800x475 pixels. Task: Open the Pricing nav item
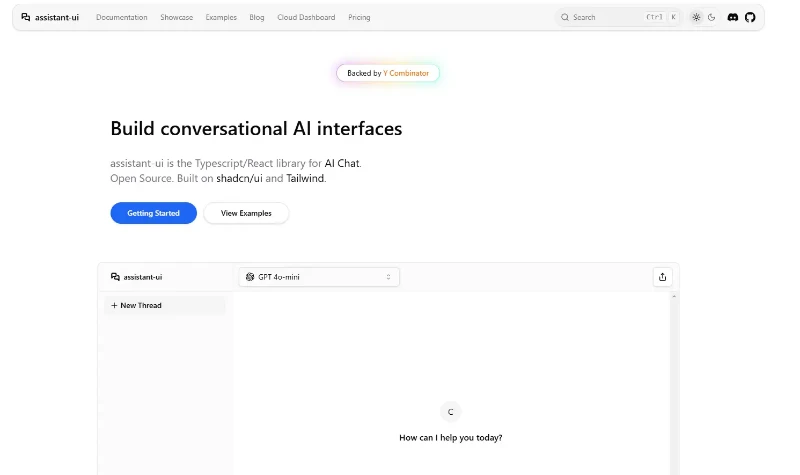pos(359,17)
